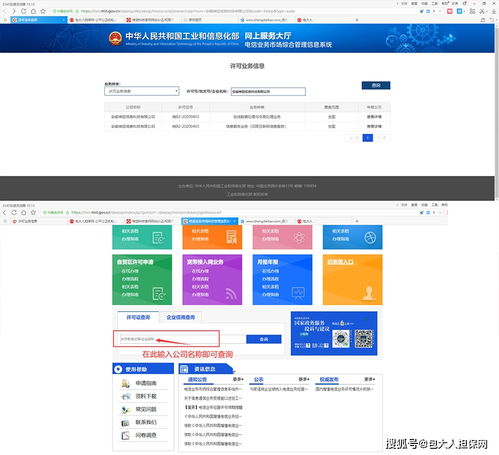Click the wifi signal icon on the purple tile

tap(231, 294)
